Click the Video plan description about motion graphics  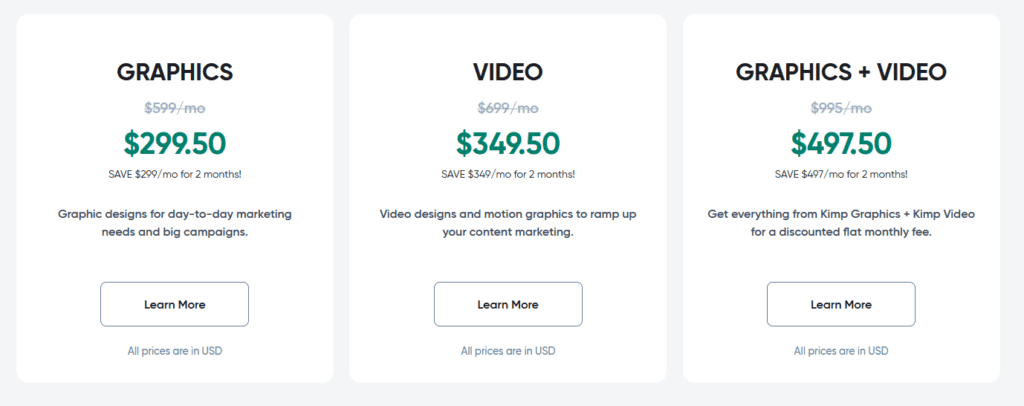pos(507,222)
